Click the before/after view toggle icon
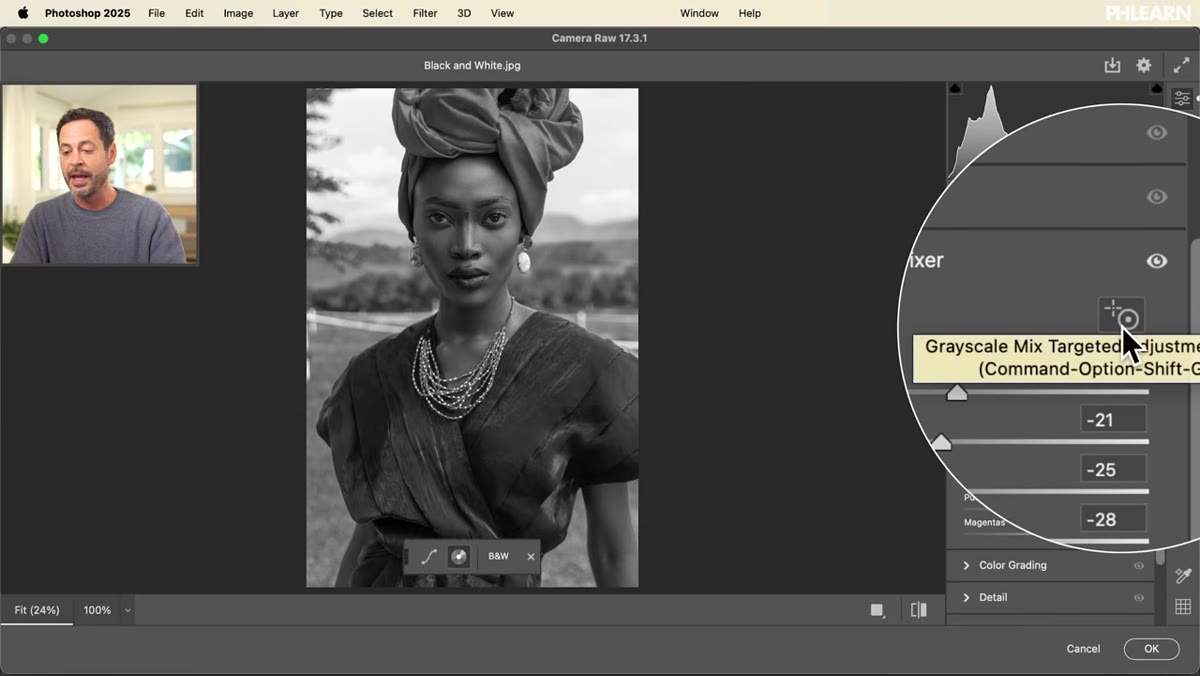The image size is (1200, 676). pyautogui.click(x=919, y=610)
